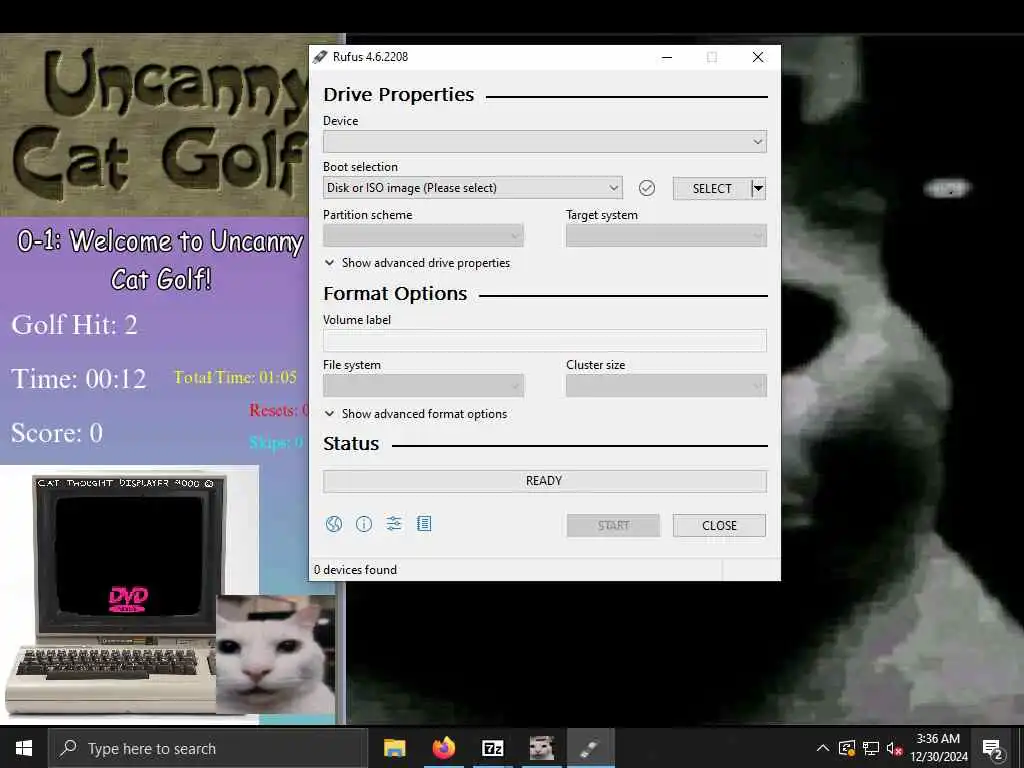
Task: Click the security warning tray icon
Action: click(846, 748)
